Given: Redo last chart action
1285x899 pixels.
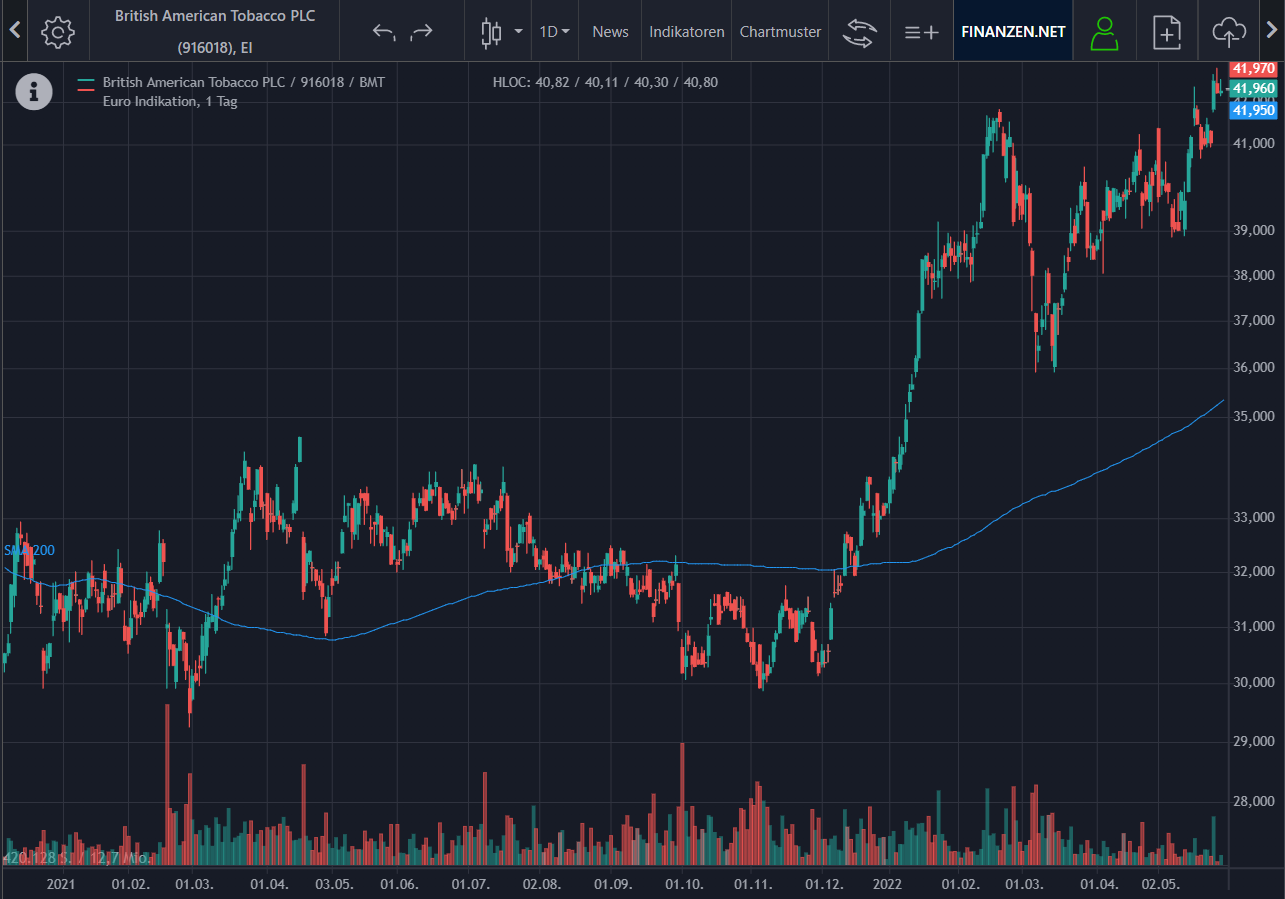Looking at the screenshot, I should [x=422, y=32].
